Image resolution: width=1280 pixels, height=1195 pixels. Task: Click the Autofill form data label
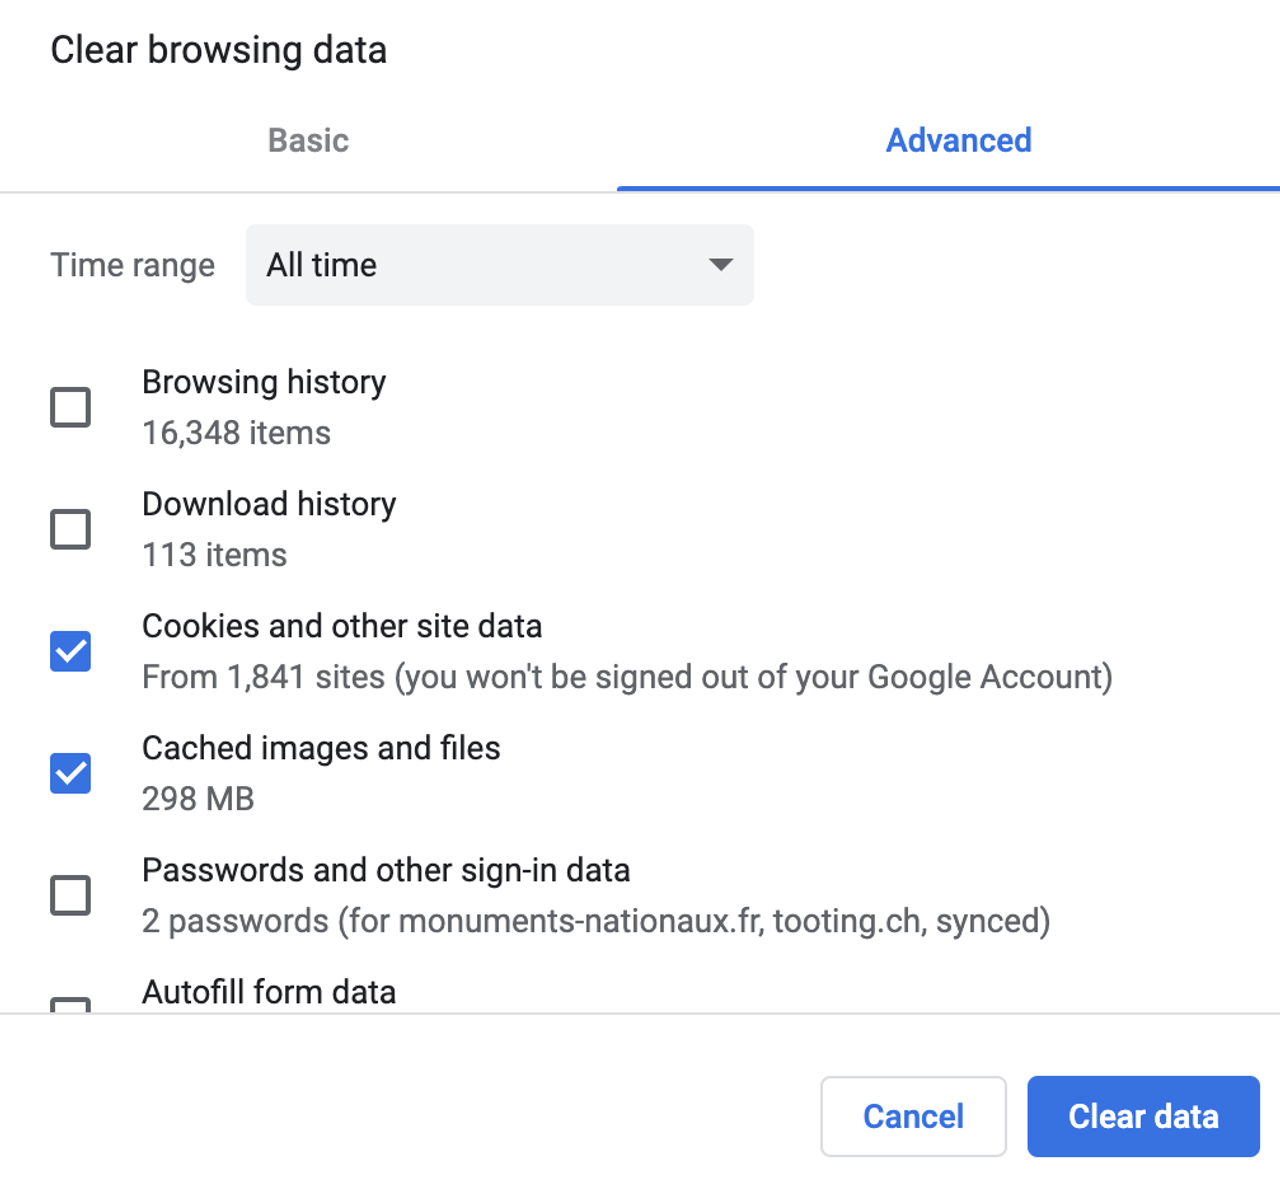(x=269, y=992)
